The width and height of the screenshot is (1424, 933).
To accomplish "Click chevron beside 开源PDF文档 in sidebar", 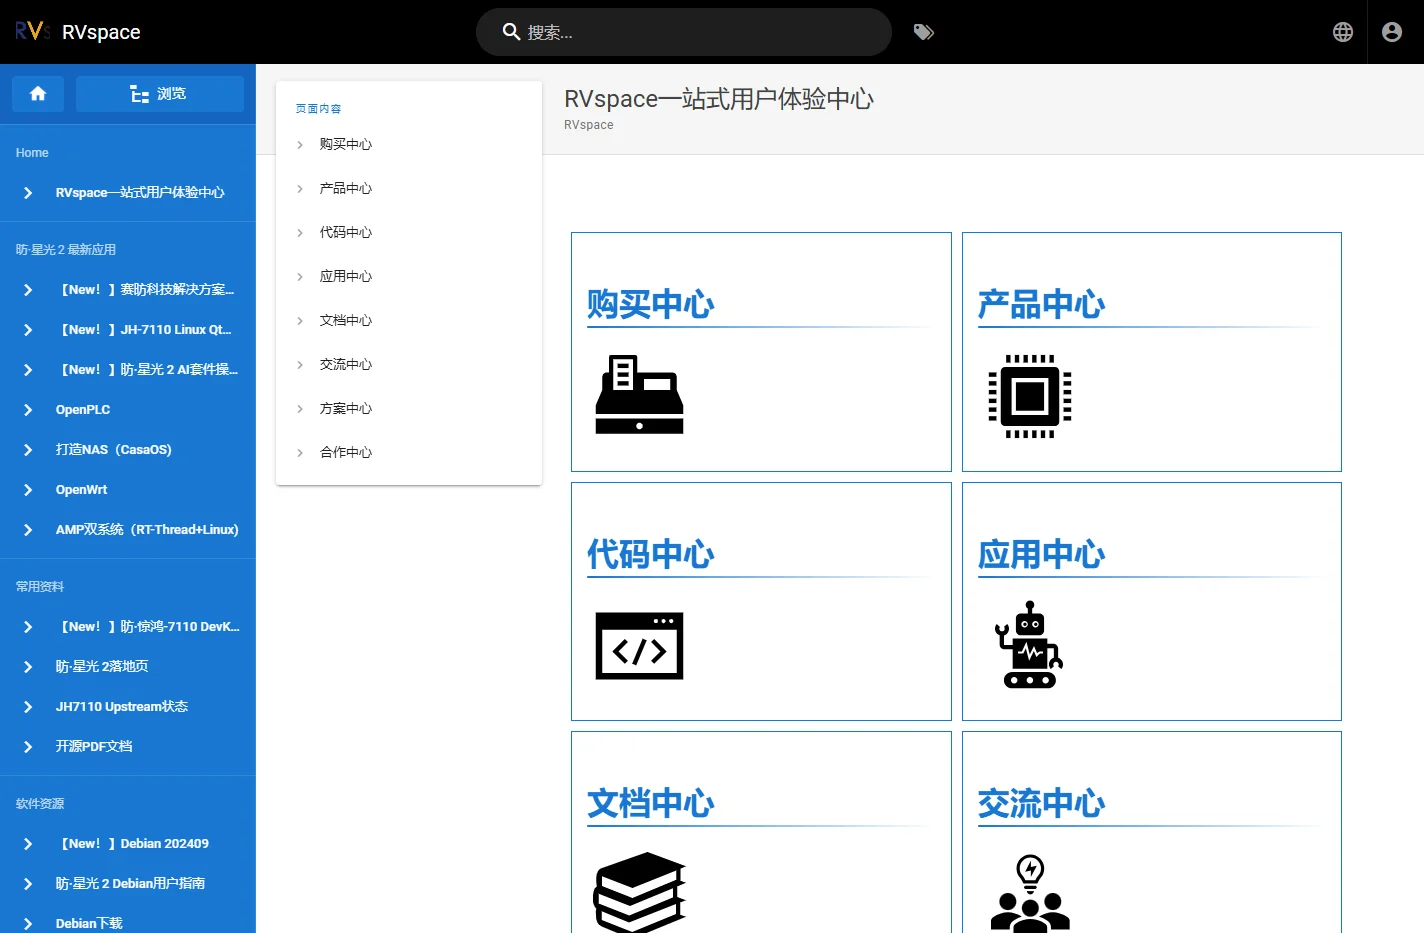I will click(28, 747).
